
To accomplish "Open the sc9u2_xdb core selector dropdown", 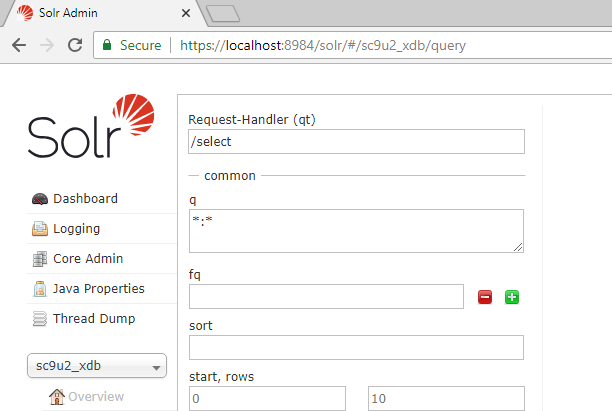I will coord(97,366).
